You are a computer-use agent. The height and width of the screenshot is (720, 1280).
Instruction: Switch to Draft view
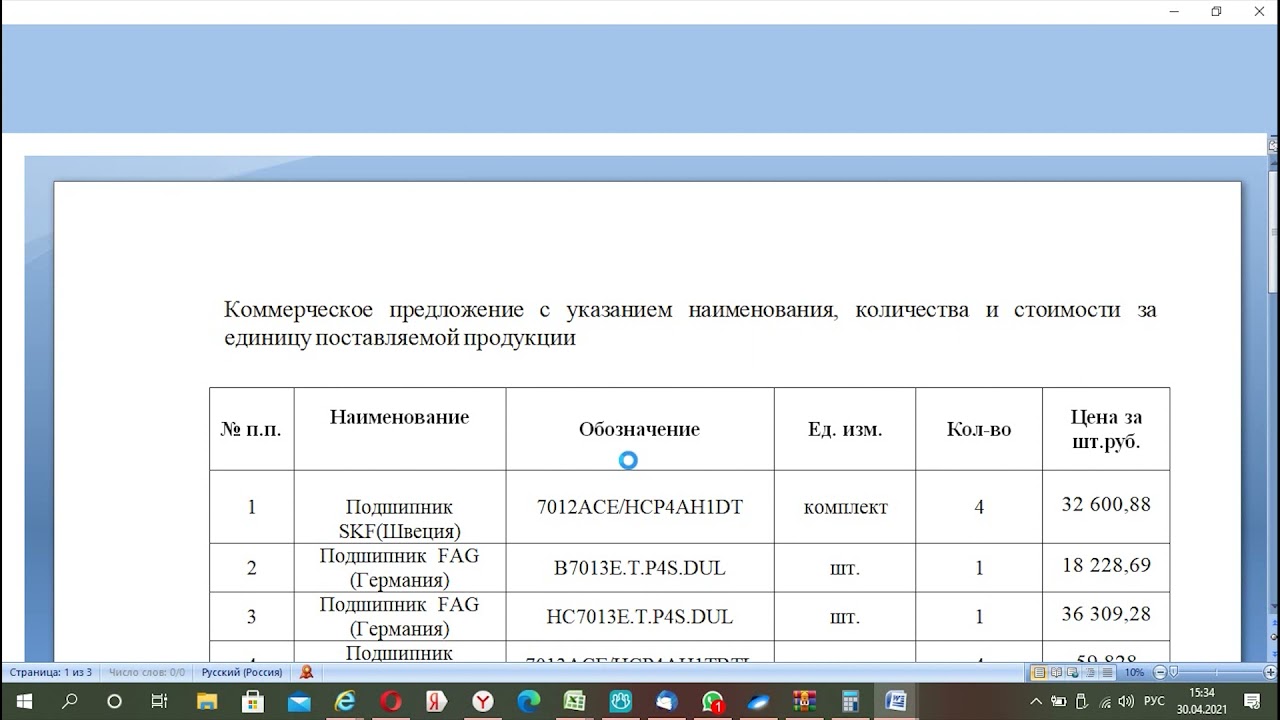(x=1107, y=672)
